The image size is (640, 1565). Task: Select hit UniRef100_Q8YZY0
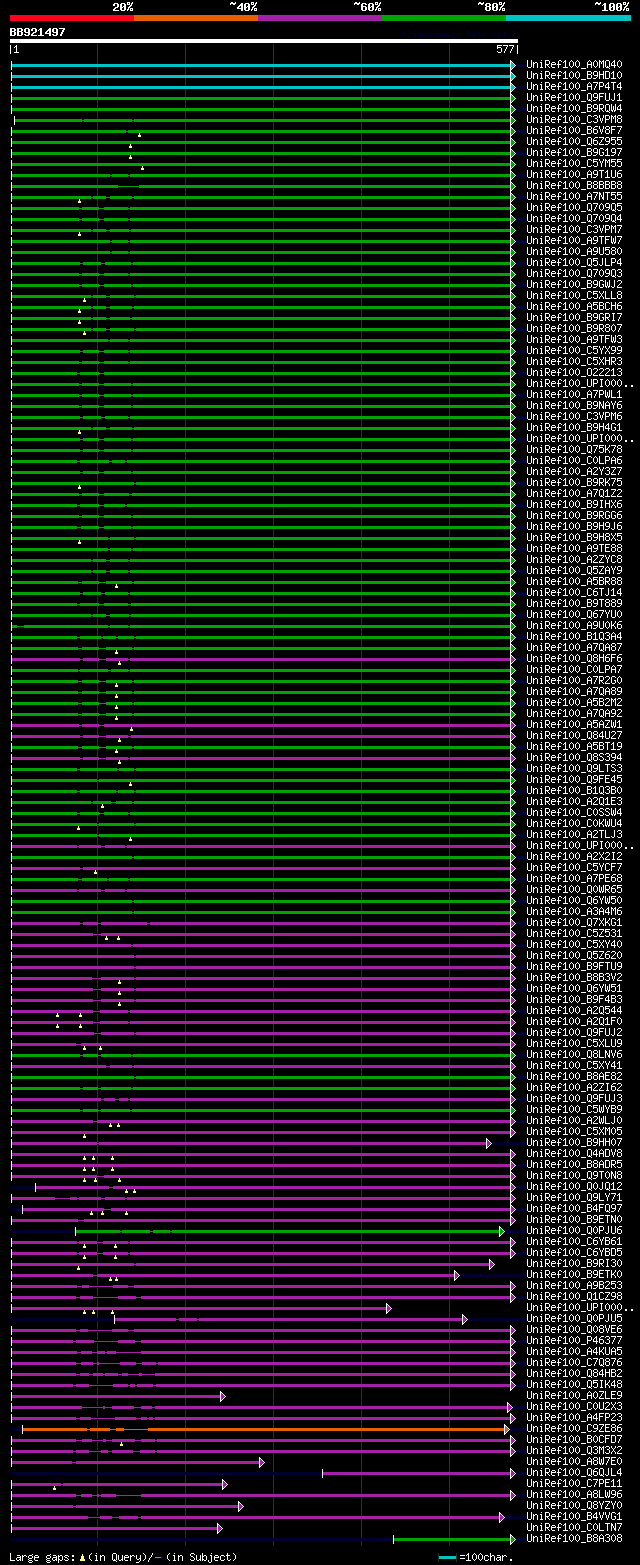pos(574,1506)
